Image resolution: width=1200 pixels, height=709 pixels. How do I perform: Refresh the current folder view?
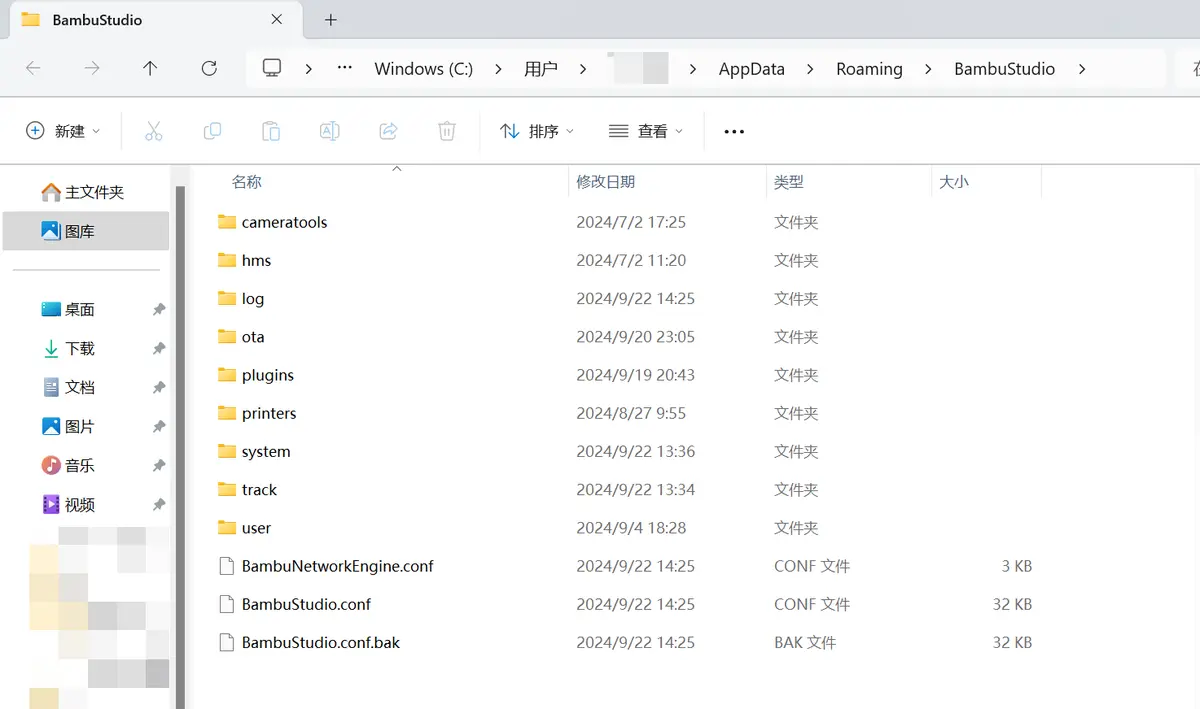(209, 68)
